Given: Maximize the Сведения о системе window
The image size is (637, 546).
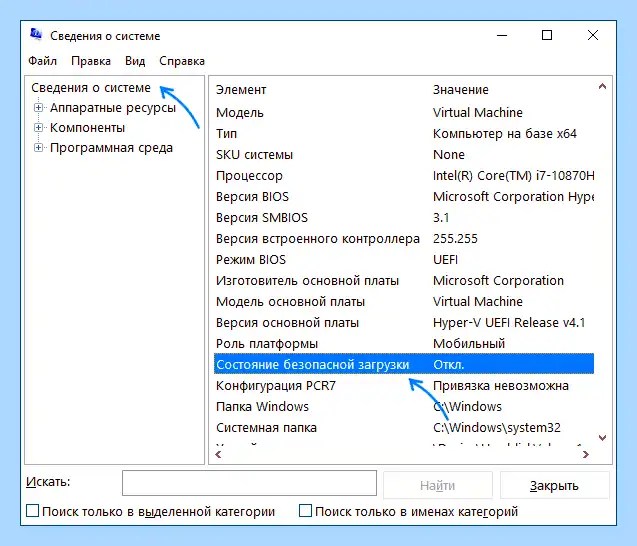Looking at the screenshot, I should [x=547, y=35].
